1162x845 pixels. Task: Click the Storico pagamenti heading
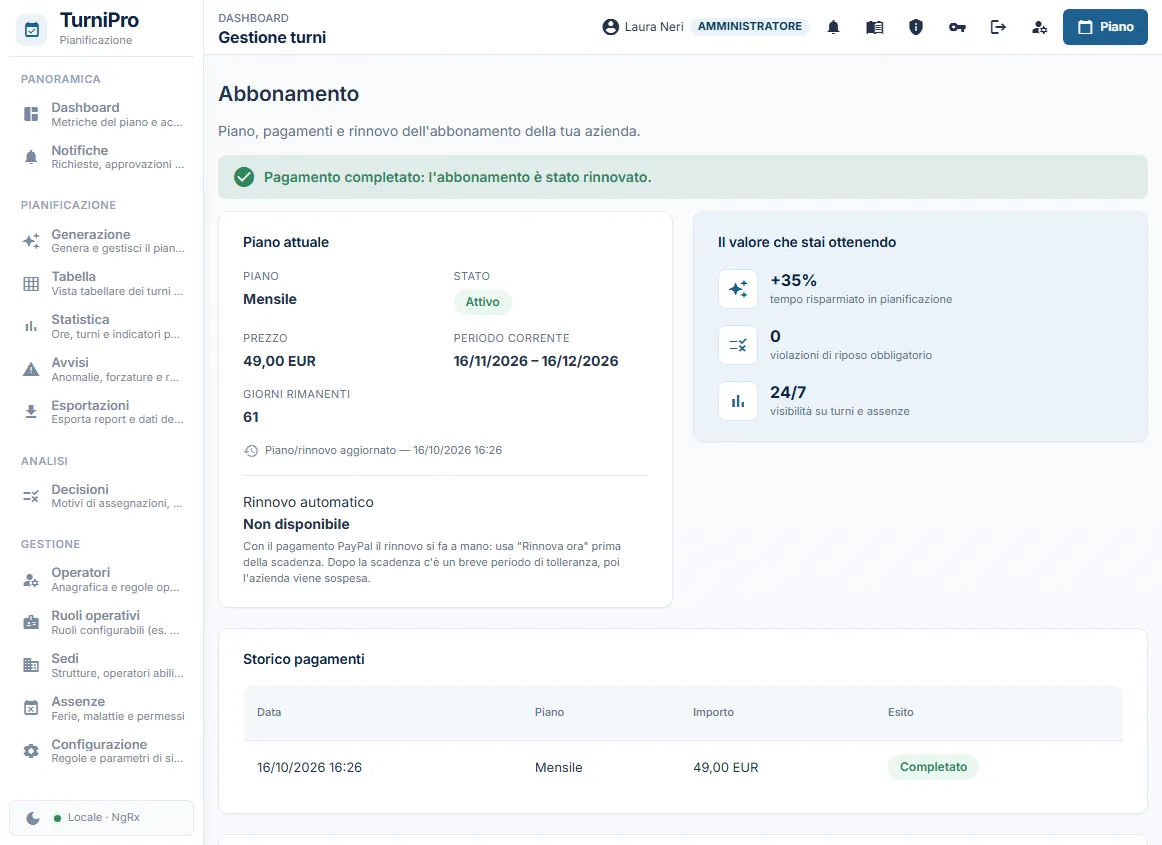(304, 659)
